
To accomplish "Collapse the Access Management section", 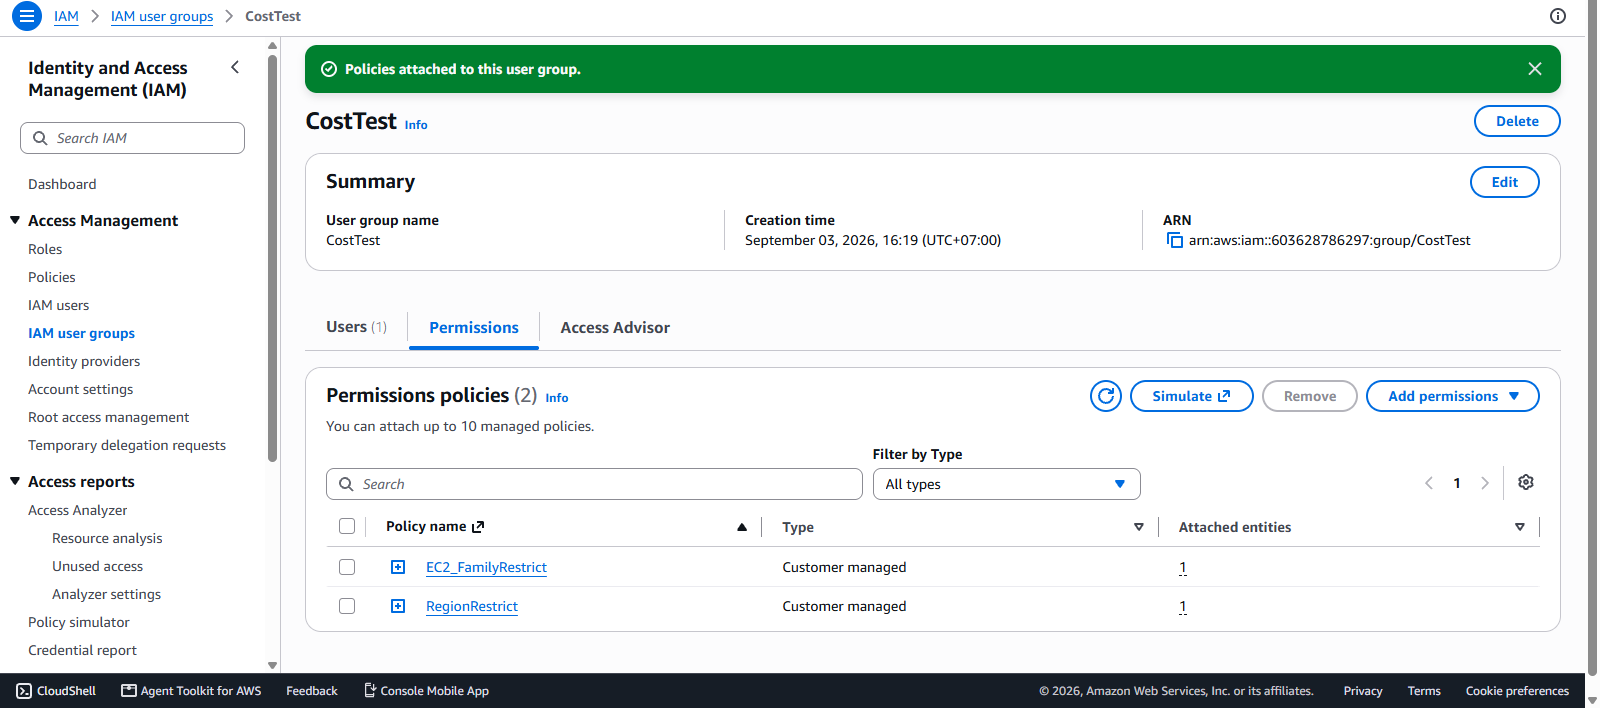I will click(x=15, y=220).
